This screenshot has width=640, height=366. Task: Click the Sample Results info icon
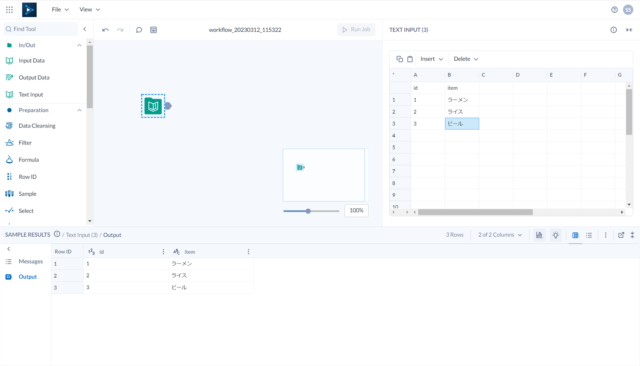pyautogui.click(x=57, y=234)
